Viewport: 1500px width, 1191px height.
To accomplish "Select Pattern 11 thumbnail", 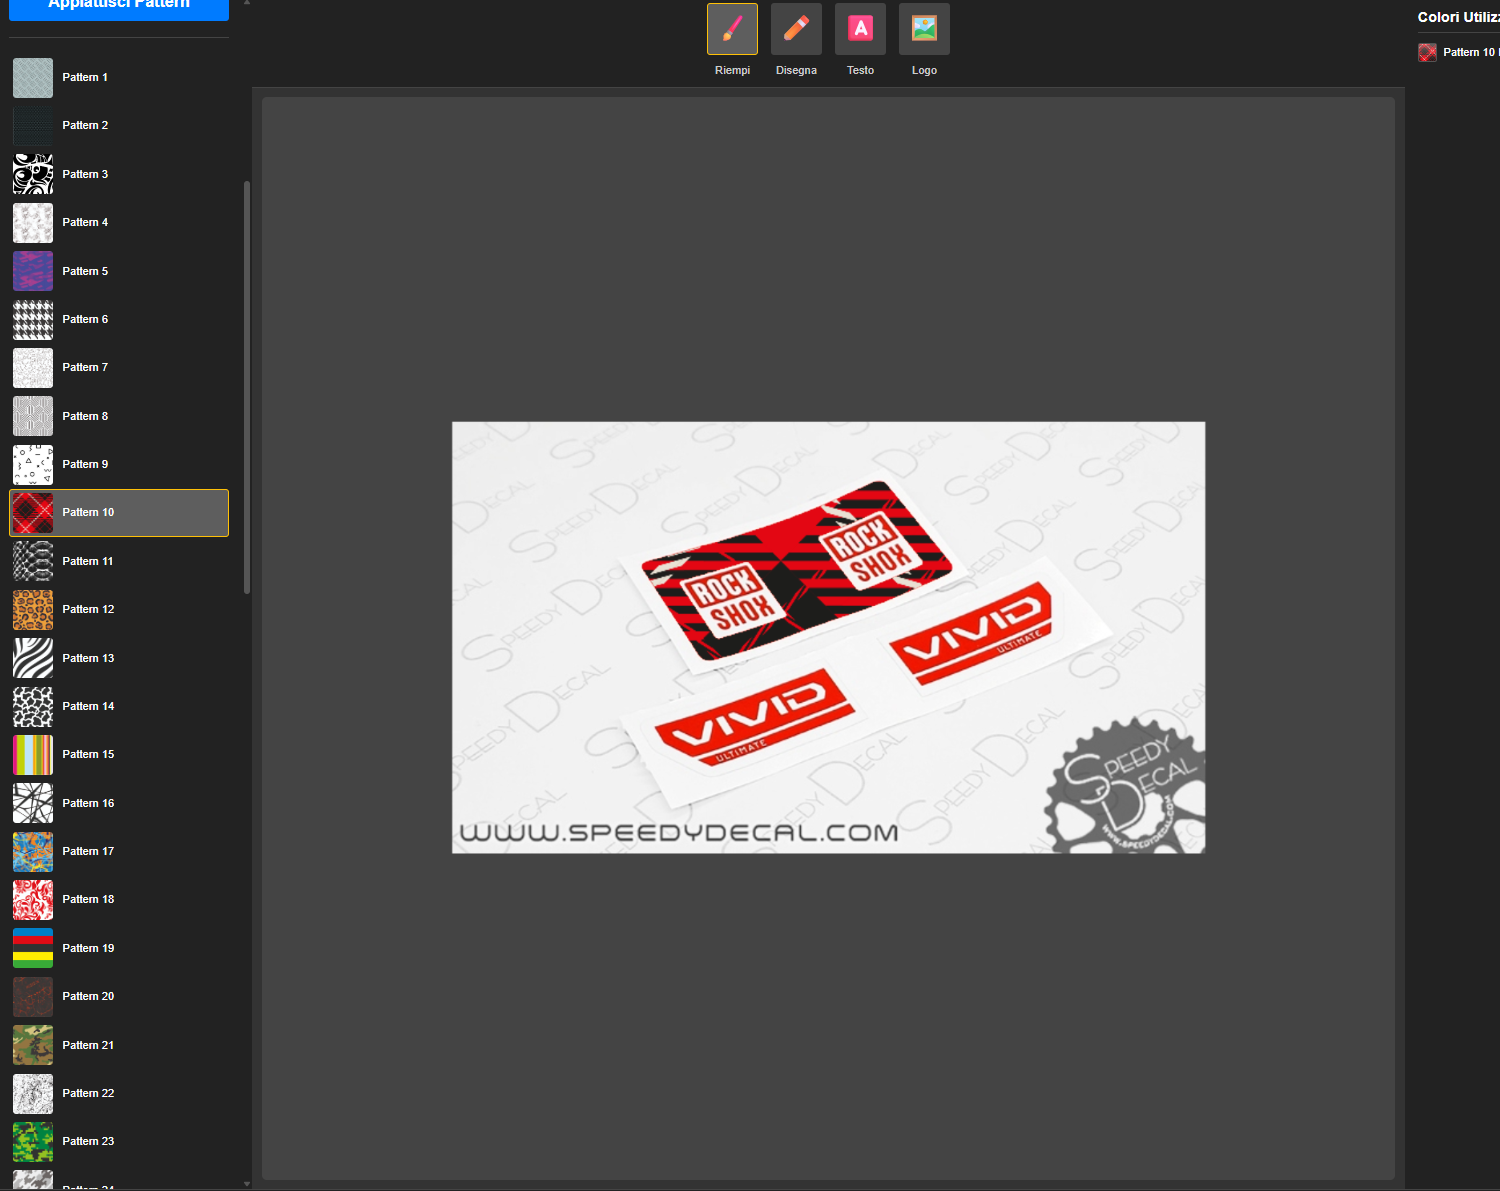I will [33, 561].
